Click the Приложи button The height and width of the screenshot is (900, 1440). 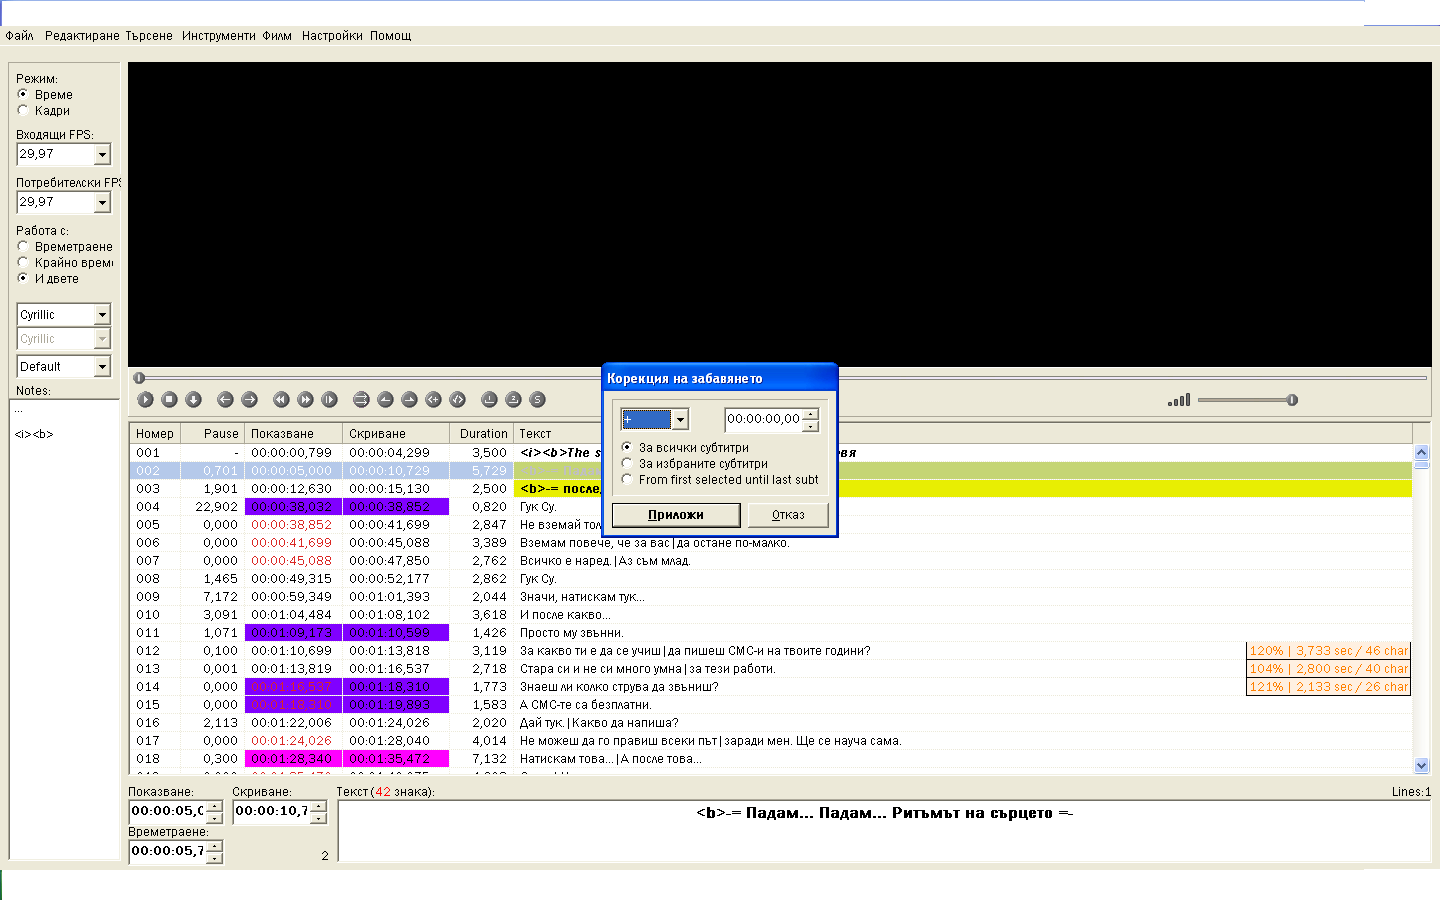tap(676, 515)
